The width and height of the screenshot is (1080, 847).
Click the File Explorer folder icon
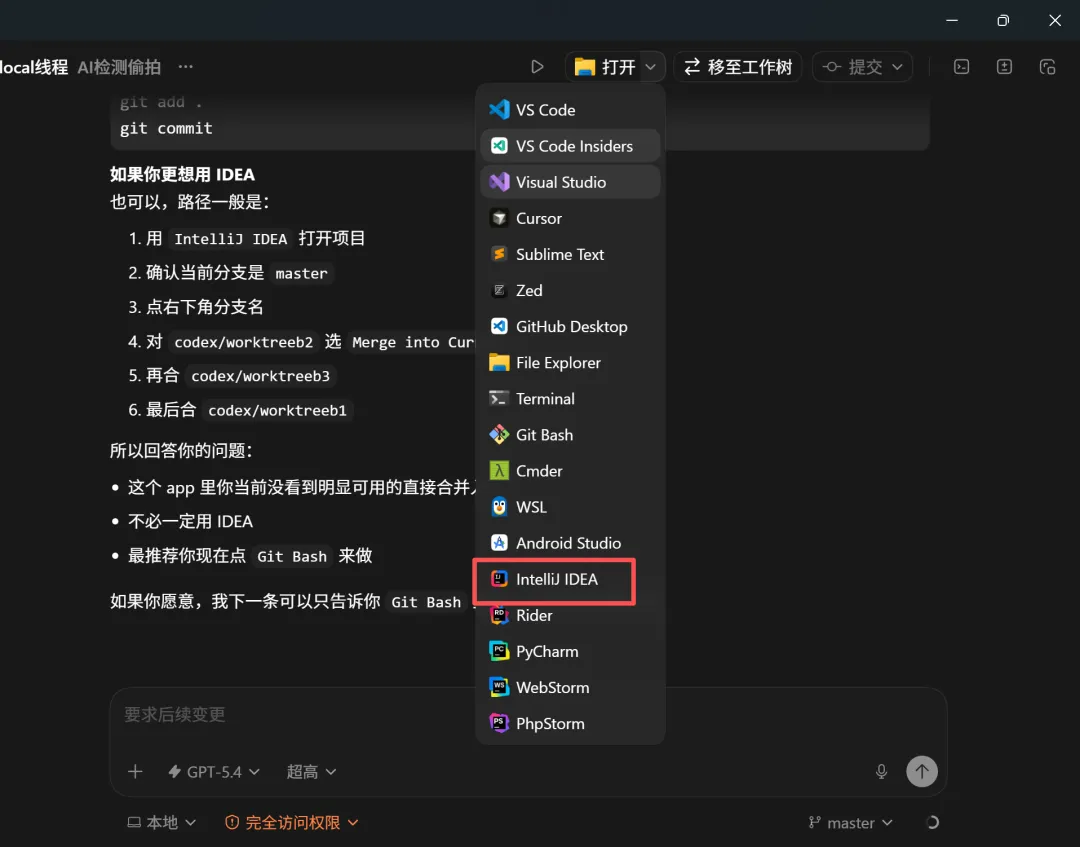tap(499, 362)
